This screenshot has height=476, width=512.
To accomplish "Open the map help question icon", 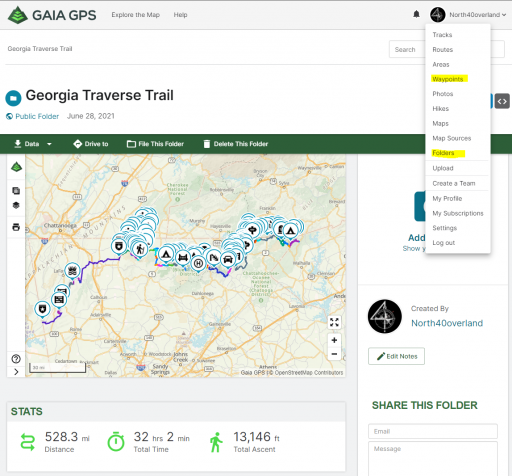I will (16, 359).
